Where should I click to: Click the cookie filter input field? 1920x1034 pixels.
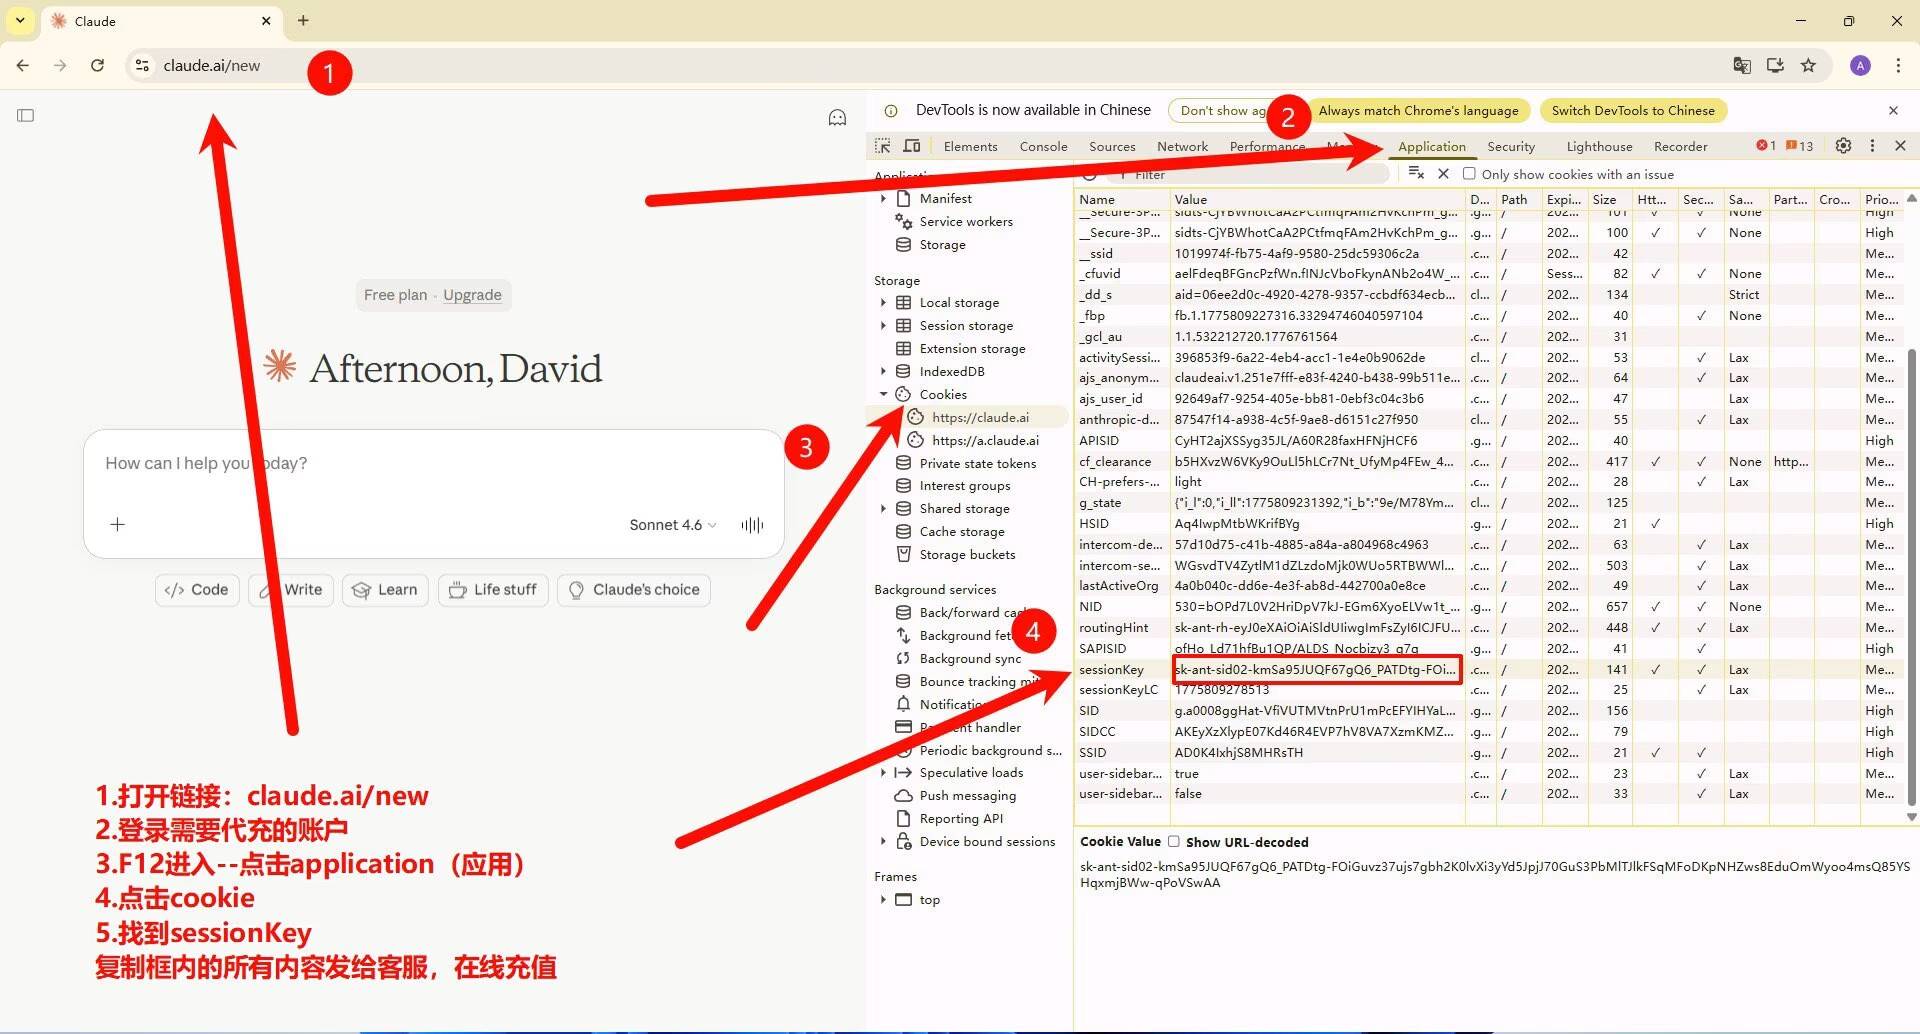1250,174
